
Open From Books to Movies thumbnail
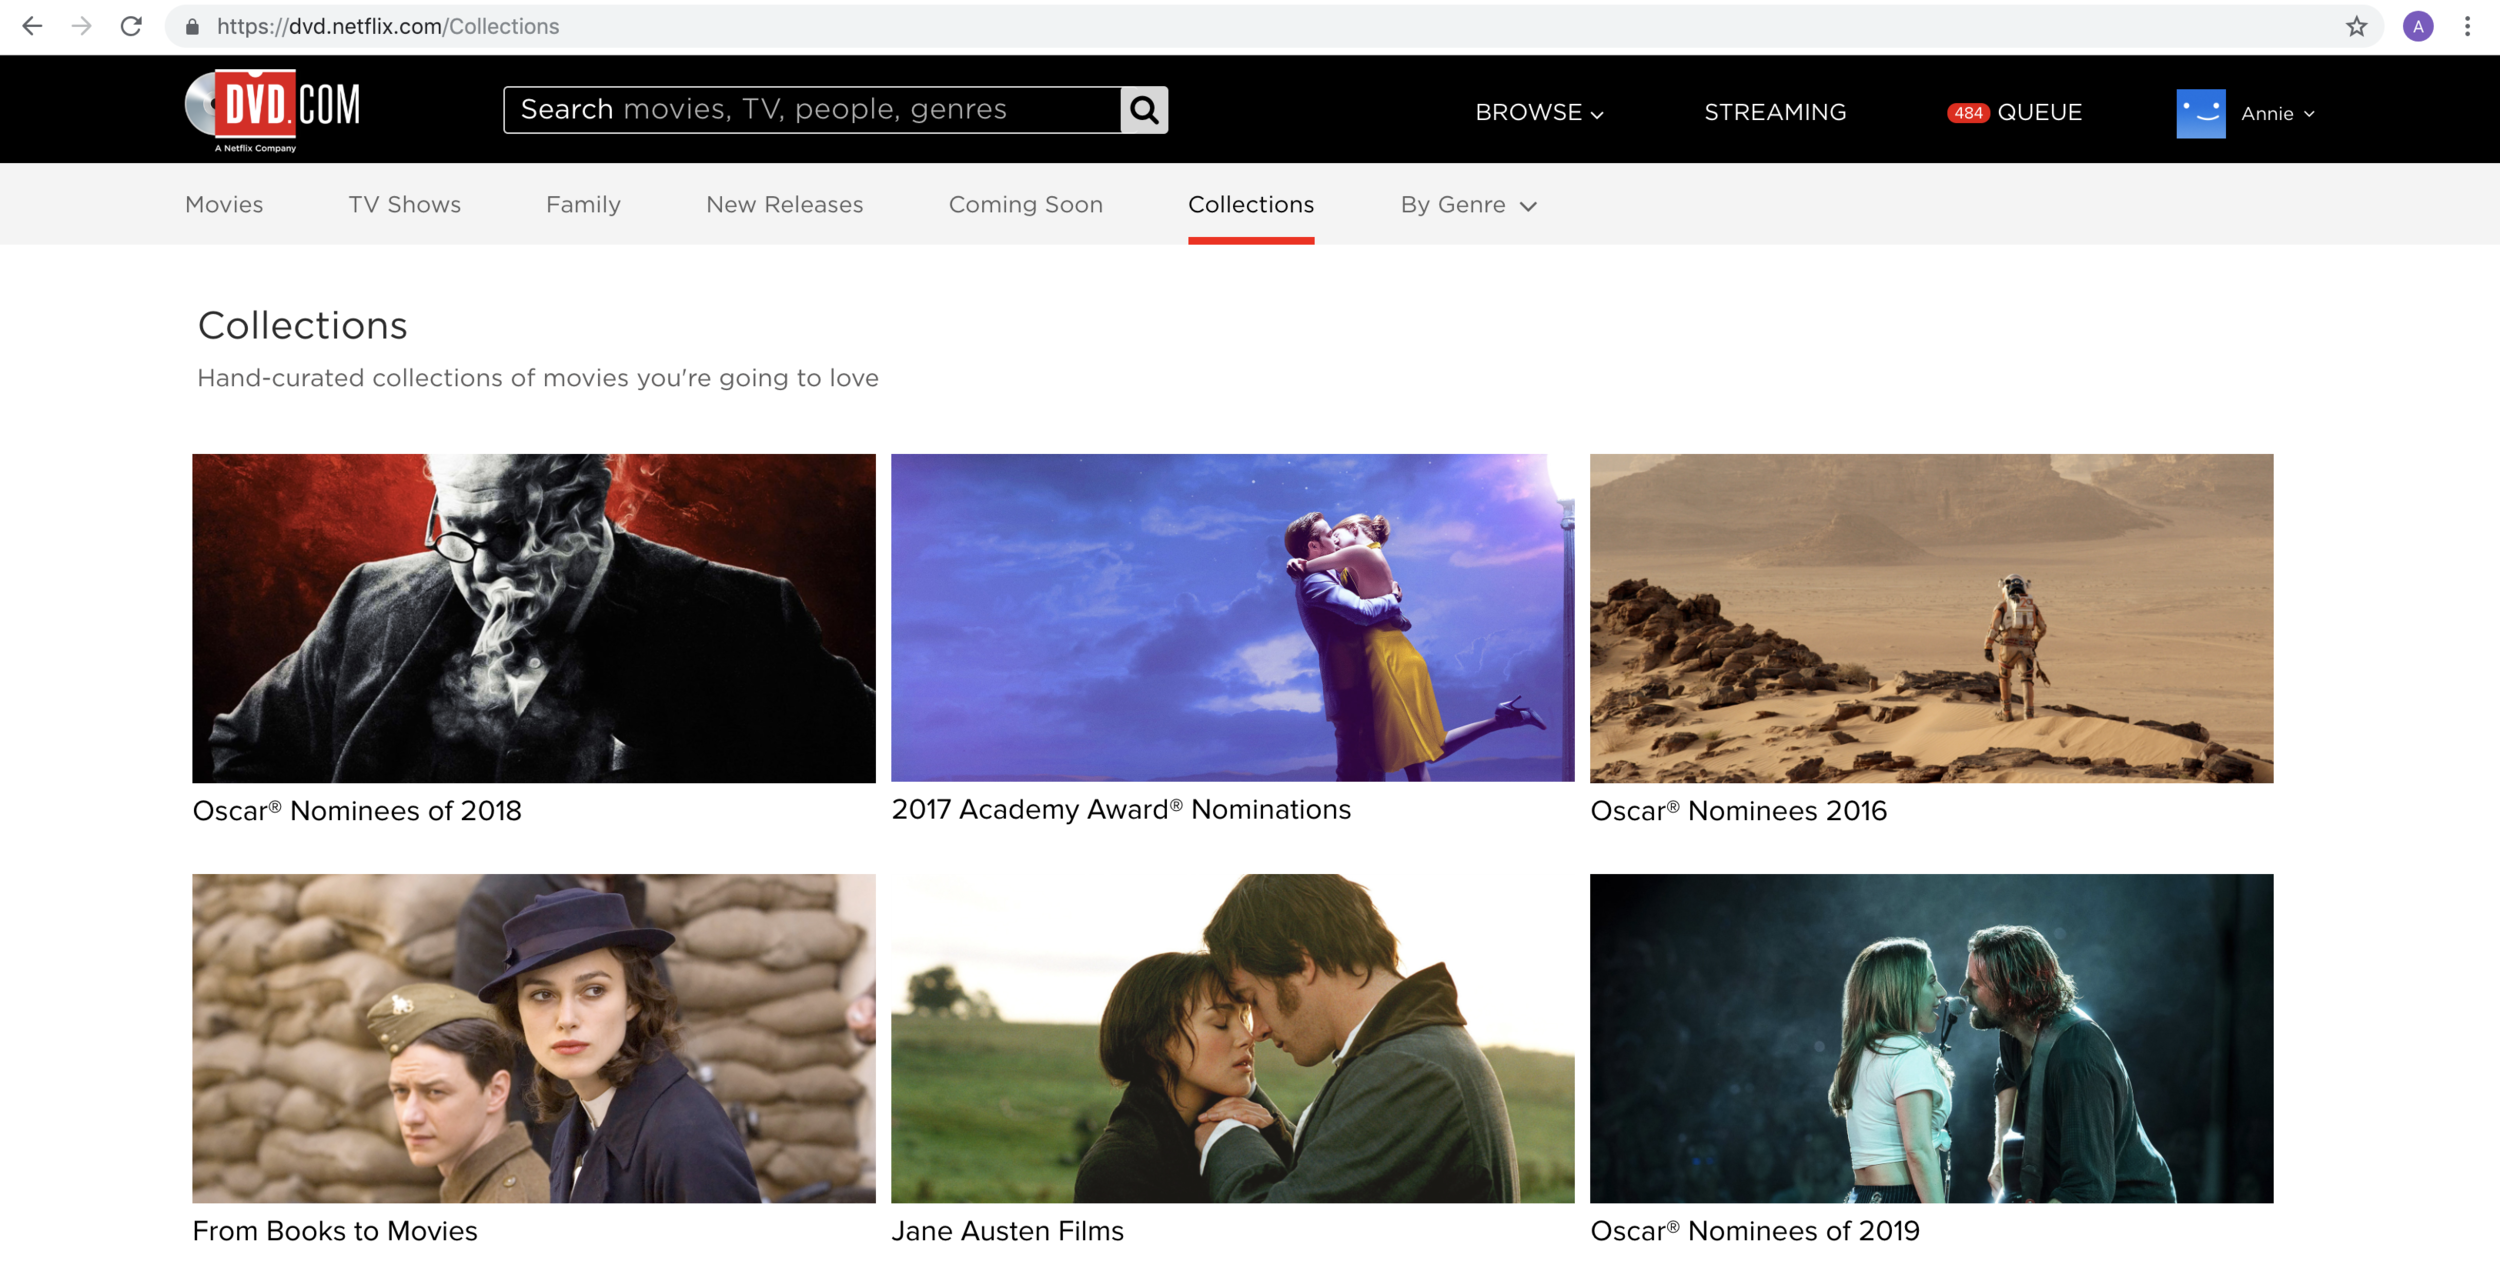(534, 1038)
